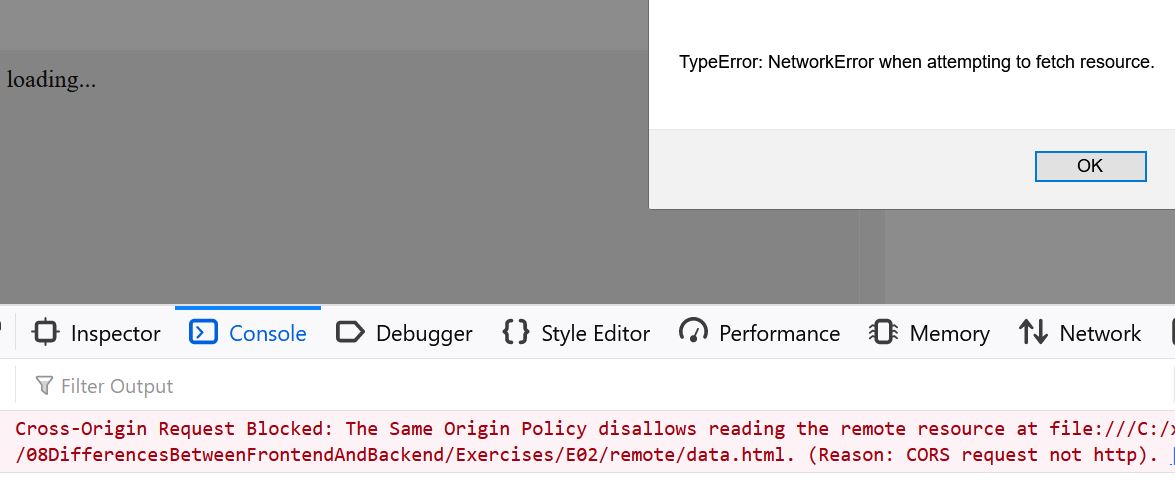Screen dimensions: 1175x491
Task: Switch to the Console tab label
Action: pos(268,334)
